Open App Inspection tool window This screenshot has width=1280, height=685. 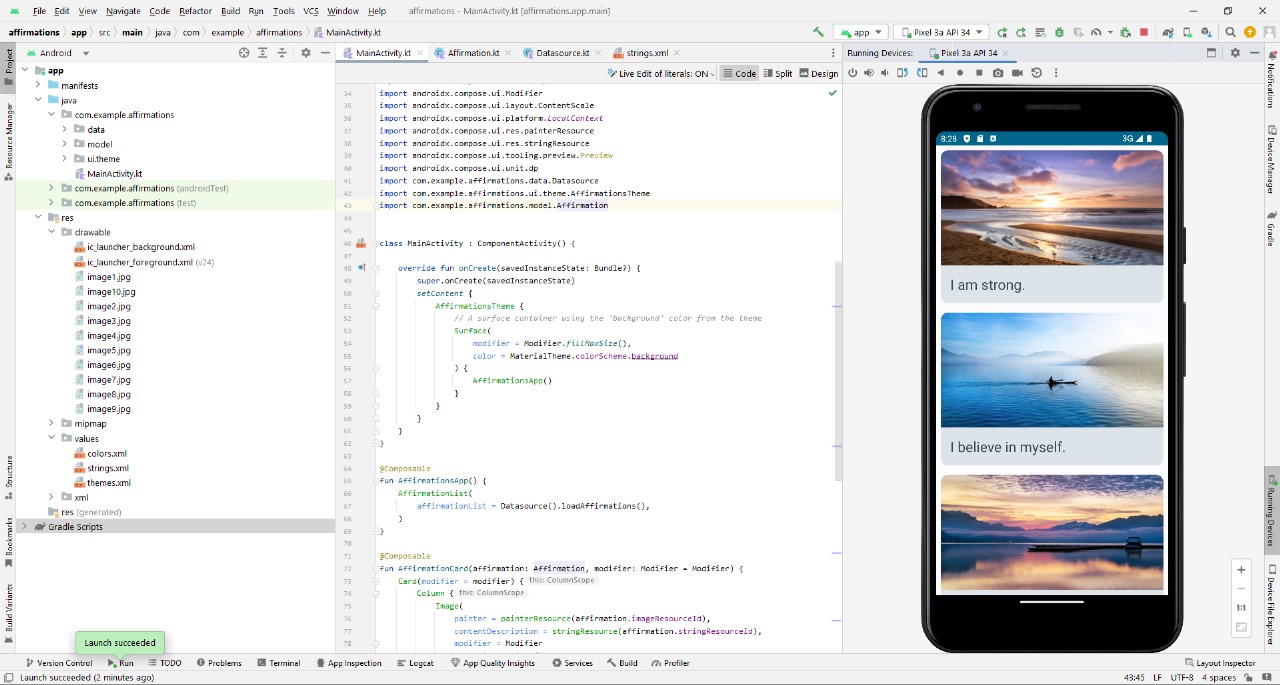pyautogui.click(x=348, y=663)
